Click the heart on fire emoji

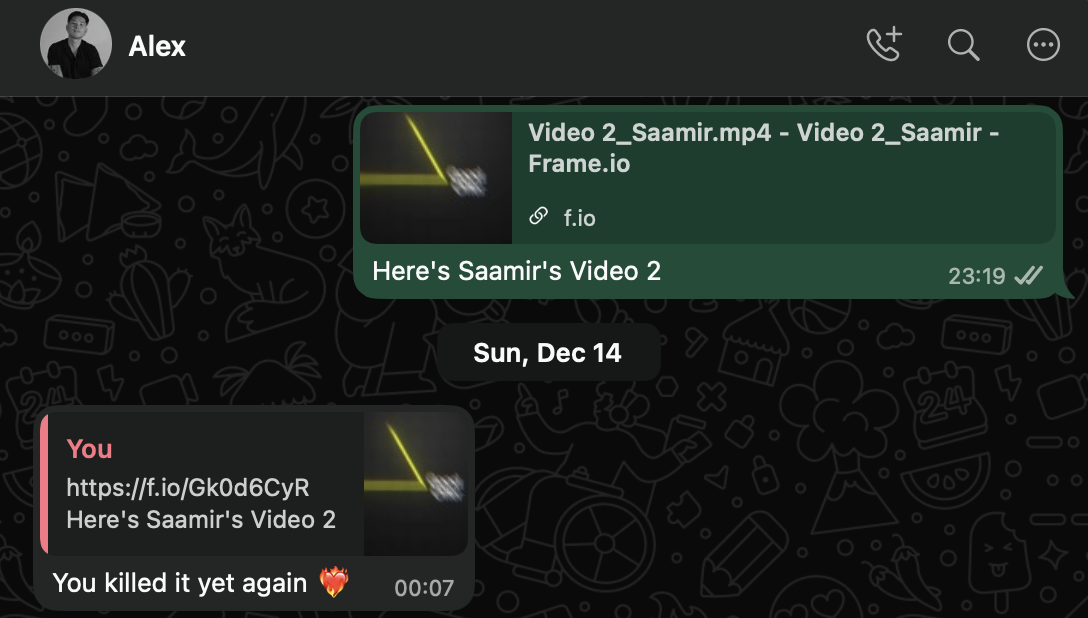coord(334,583)
